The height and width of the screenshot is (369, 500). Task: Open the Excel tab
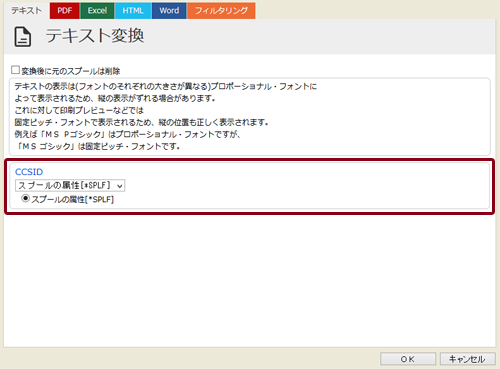[97, 11]
